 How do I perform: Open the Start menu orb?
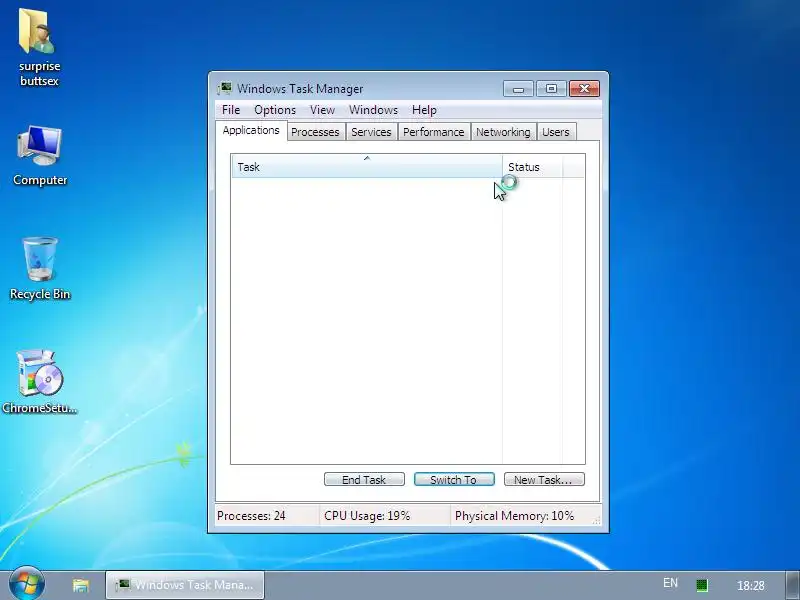pos(27,584)
